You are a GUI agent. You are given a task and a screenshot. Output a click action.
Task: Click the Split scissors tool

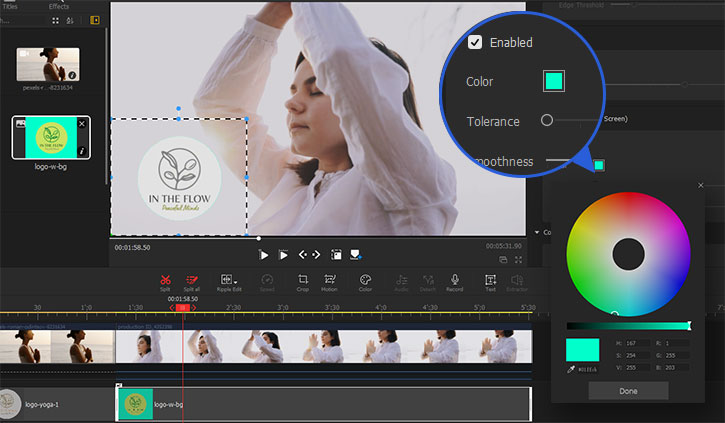coord(165,280)
